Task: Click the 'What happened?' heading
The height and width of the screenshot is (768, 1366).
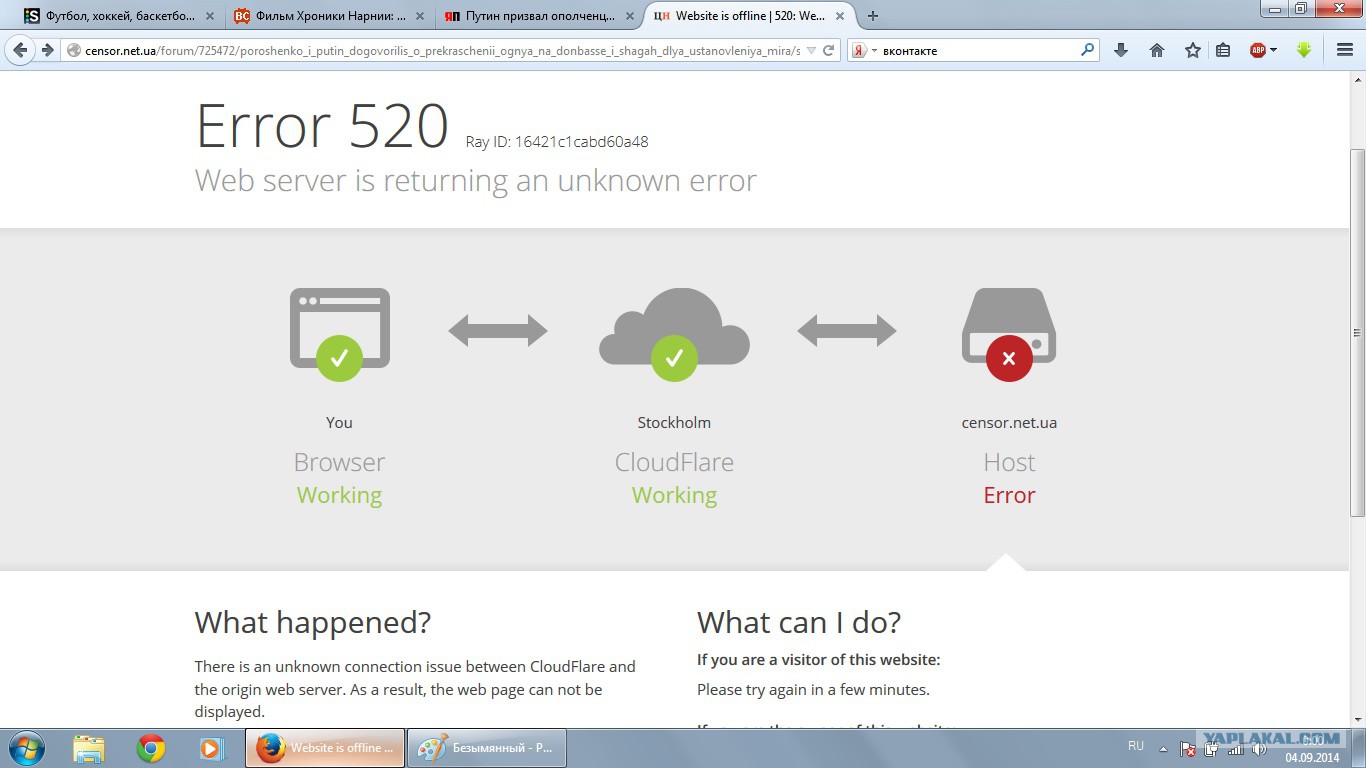Action: click(313, 623)
